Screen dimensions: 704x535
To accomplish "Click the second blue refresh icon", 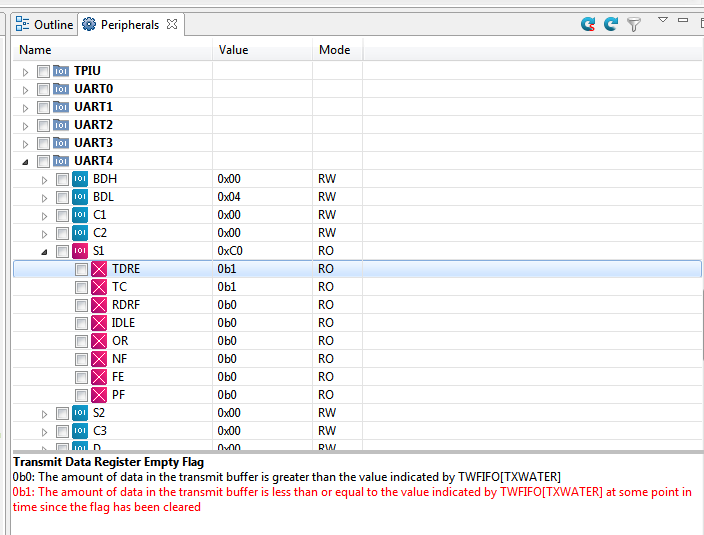I will click(x=611, y=24).
